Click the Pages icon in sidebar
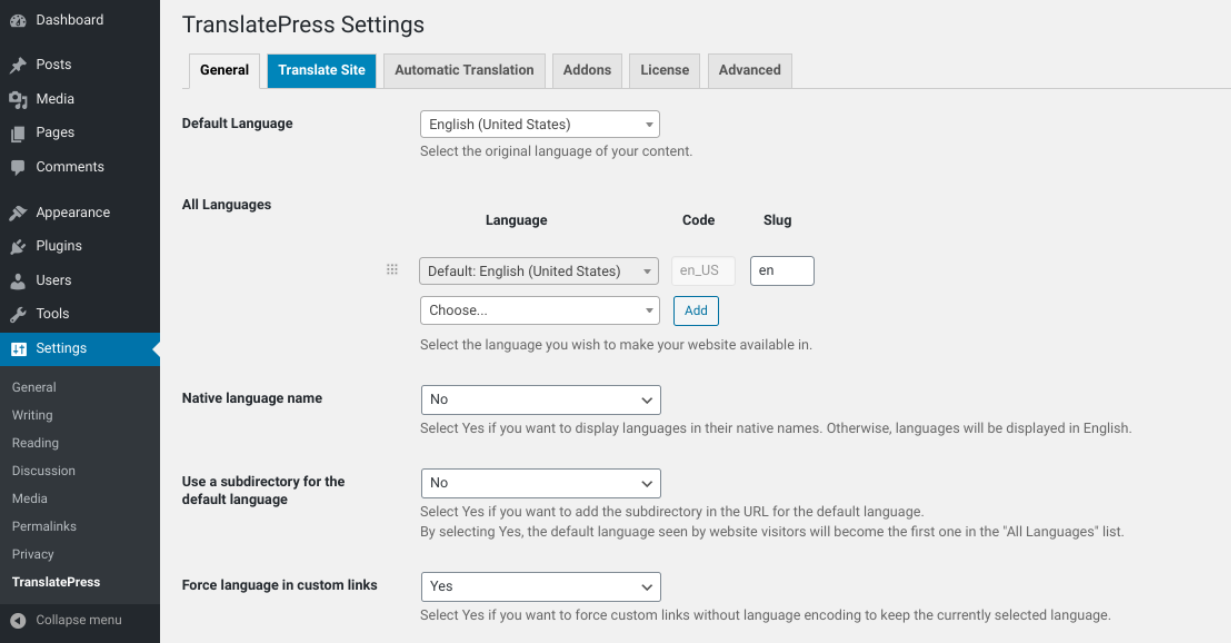Viewport: 1231px width, 643px height. (x=18, y=133)
